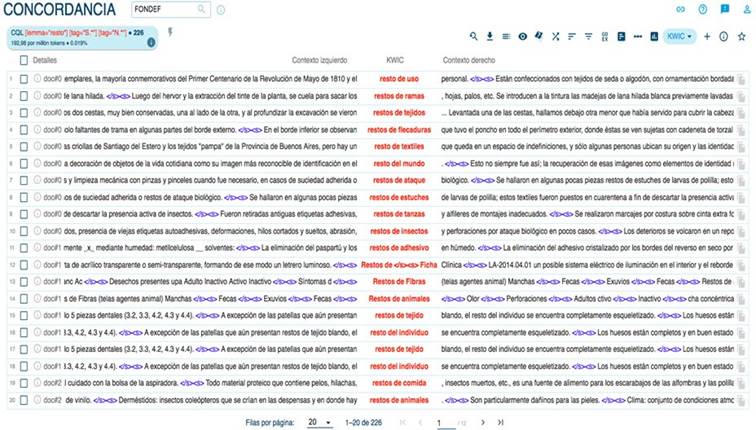Open the FONDEF corpus selector field
This screenshot has width=756, height=430.
(170, 9)
